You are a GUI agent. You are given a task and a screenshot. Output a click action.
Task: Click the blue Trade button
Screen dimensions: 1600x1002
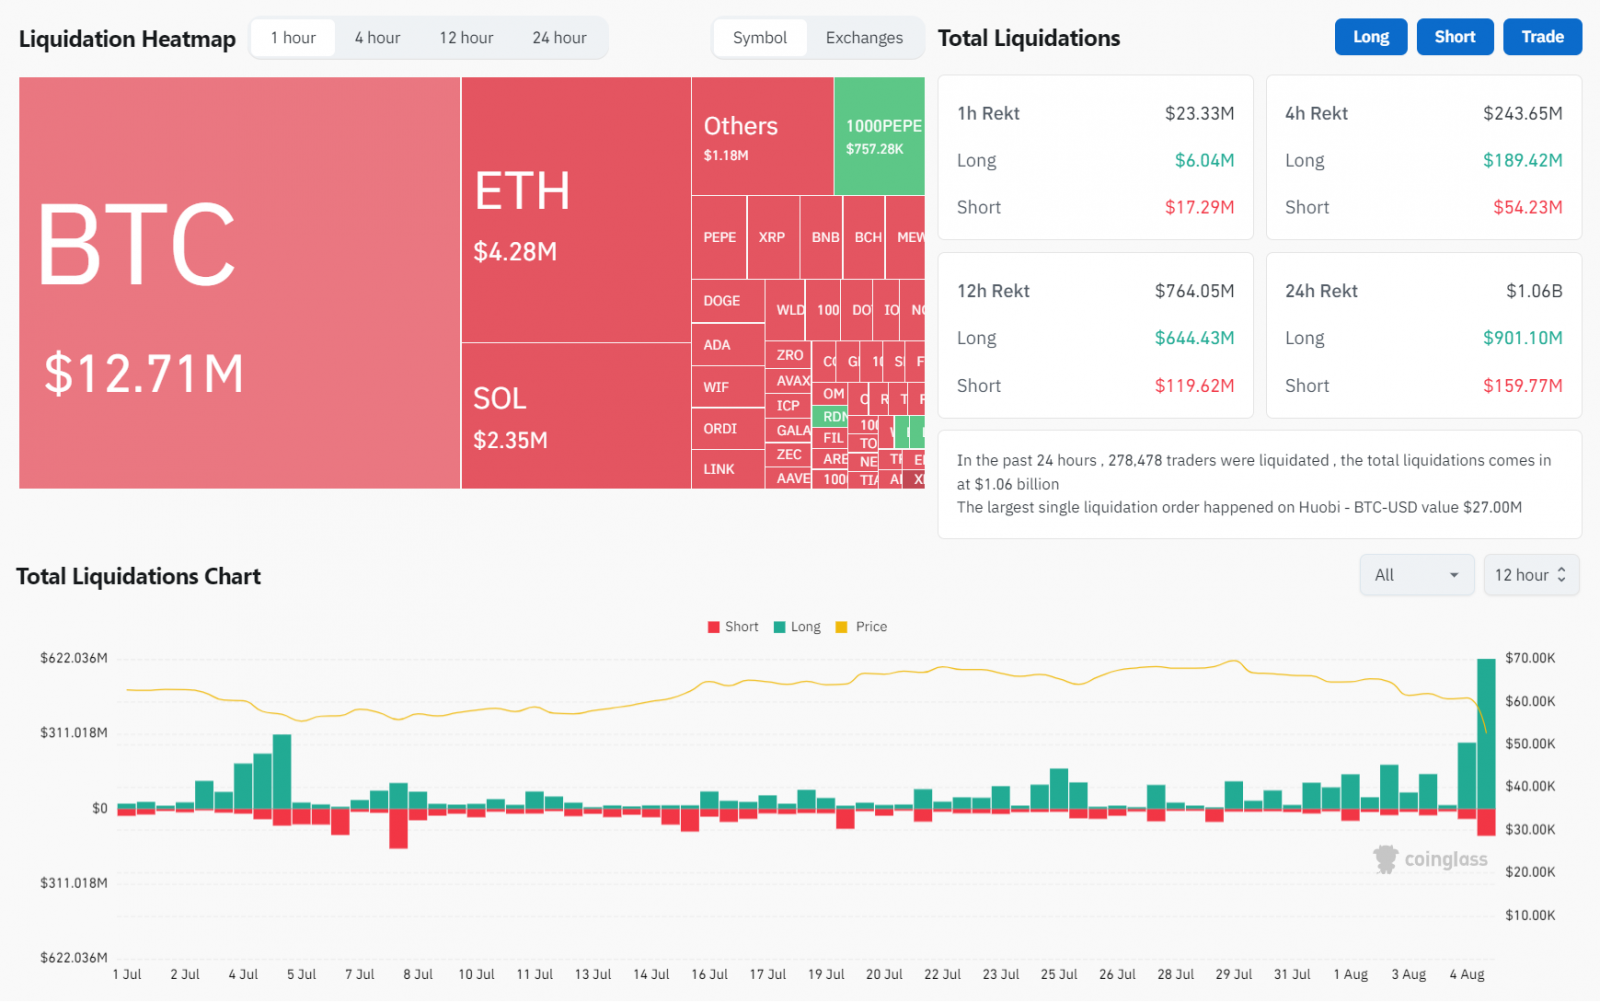pos(1542,37)
